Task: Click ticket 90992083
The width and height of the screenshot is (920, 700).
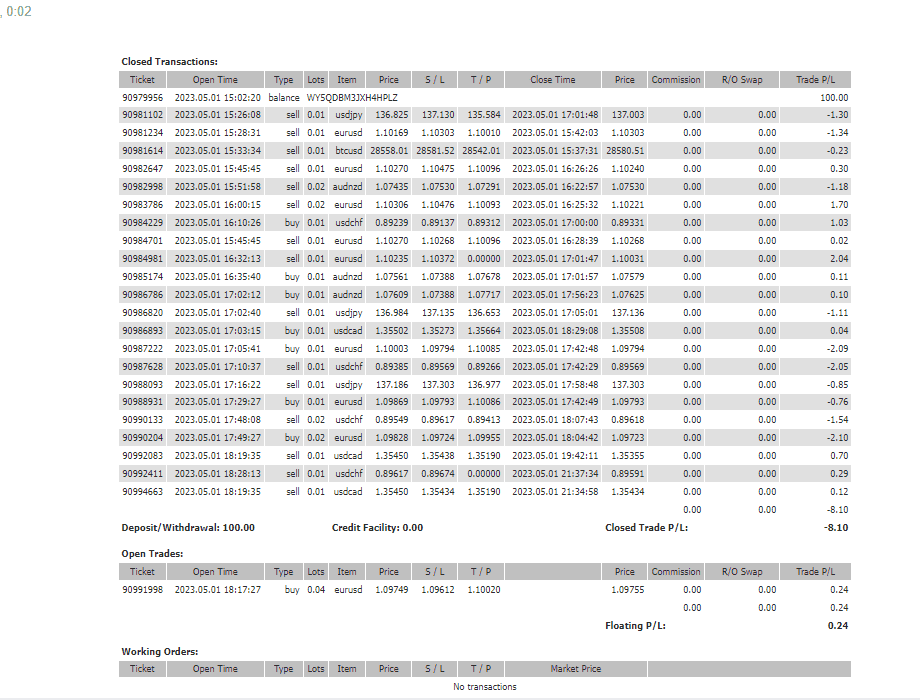Action: coord(143,456)
